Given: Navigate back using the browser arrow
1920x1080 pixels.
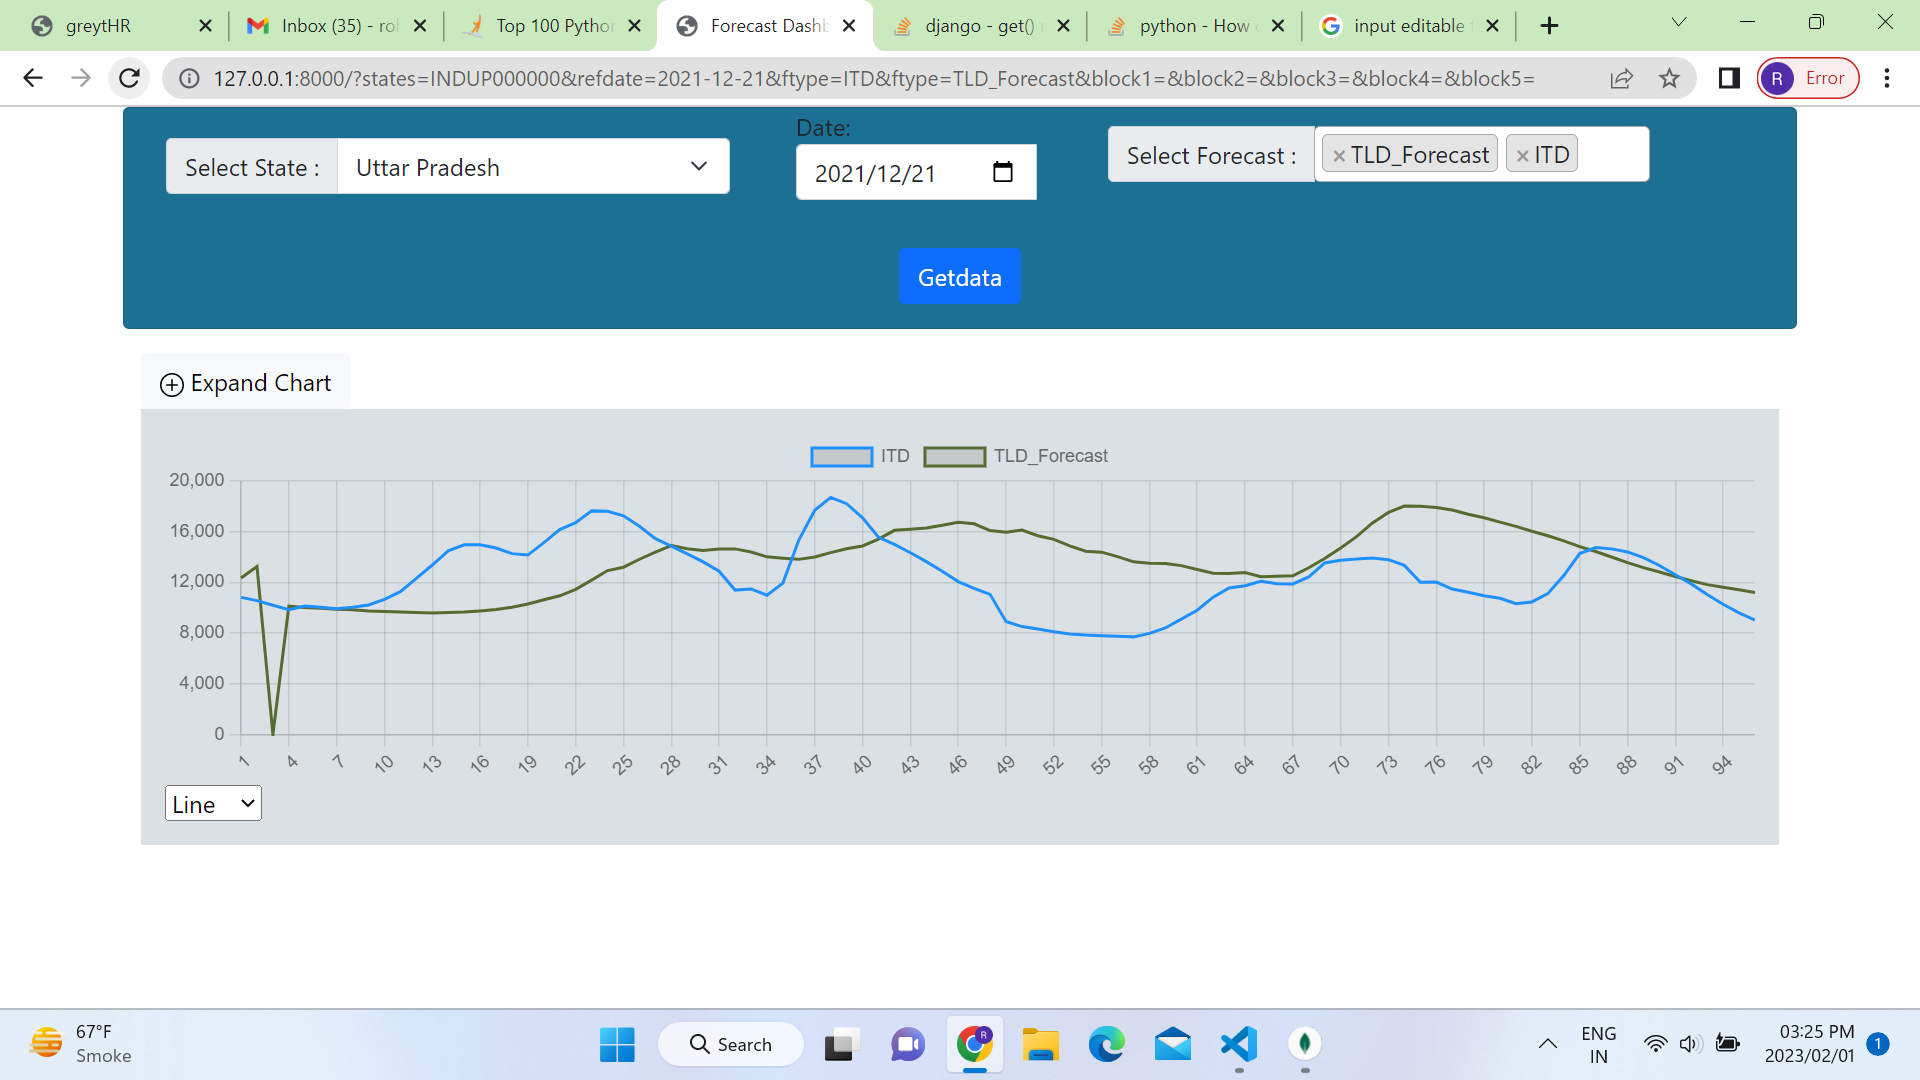Looking at the screenshot, I should pyautogui.click(x=33, y=78).
